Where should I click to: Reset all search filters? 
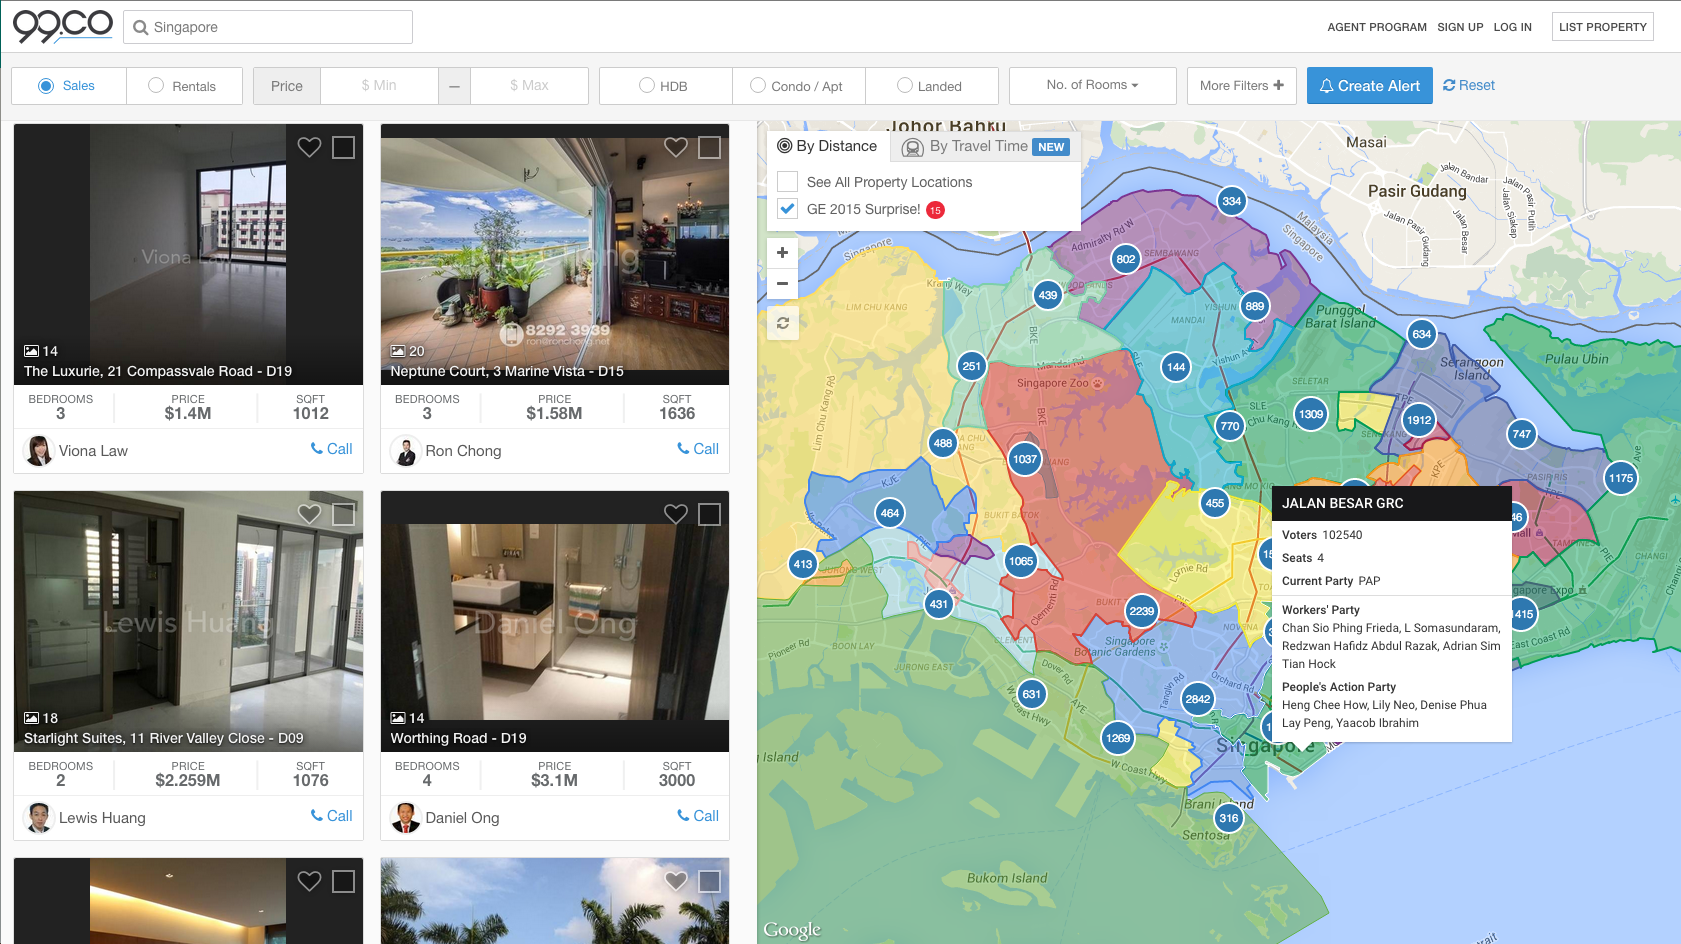click(1469, 86)
